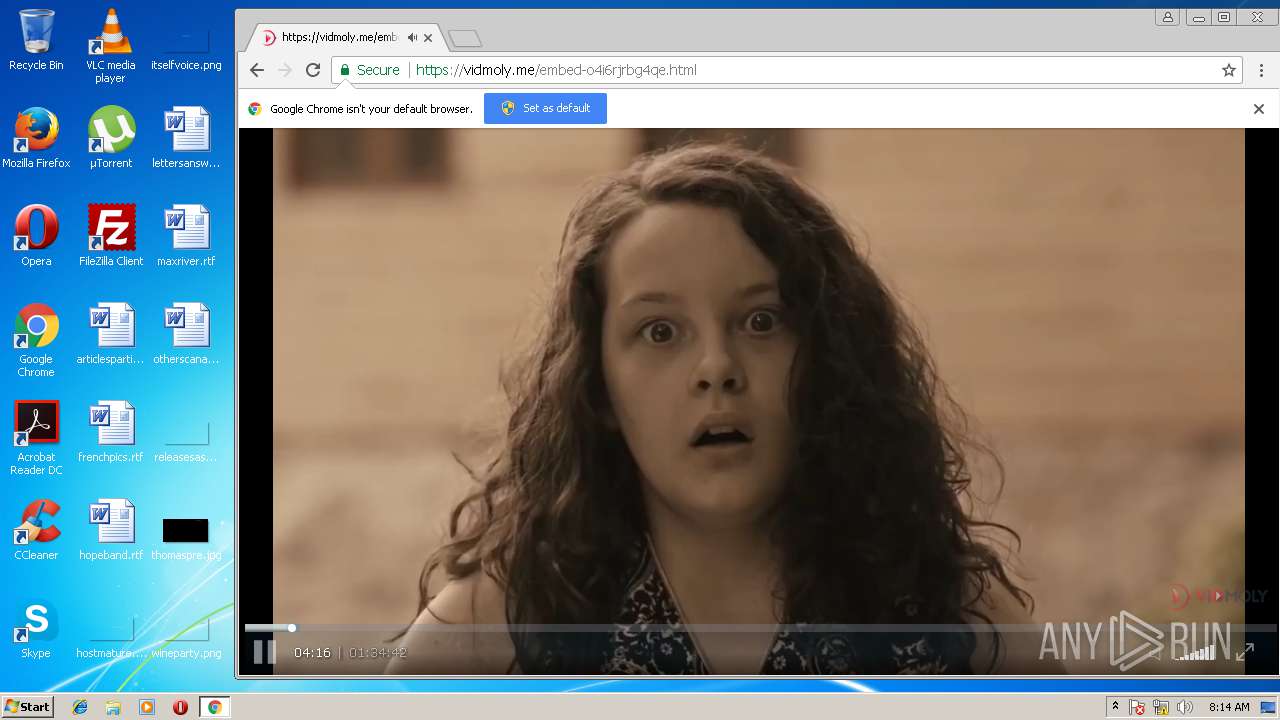Open the Chrome menu with three dots

click(1262, 70)
